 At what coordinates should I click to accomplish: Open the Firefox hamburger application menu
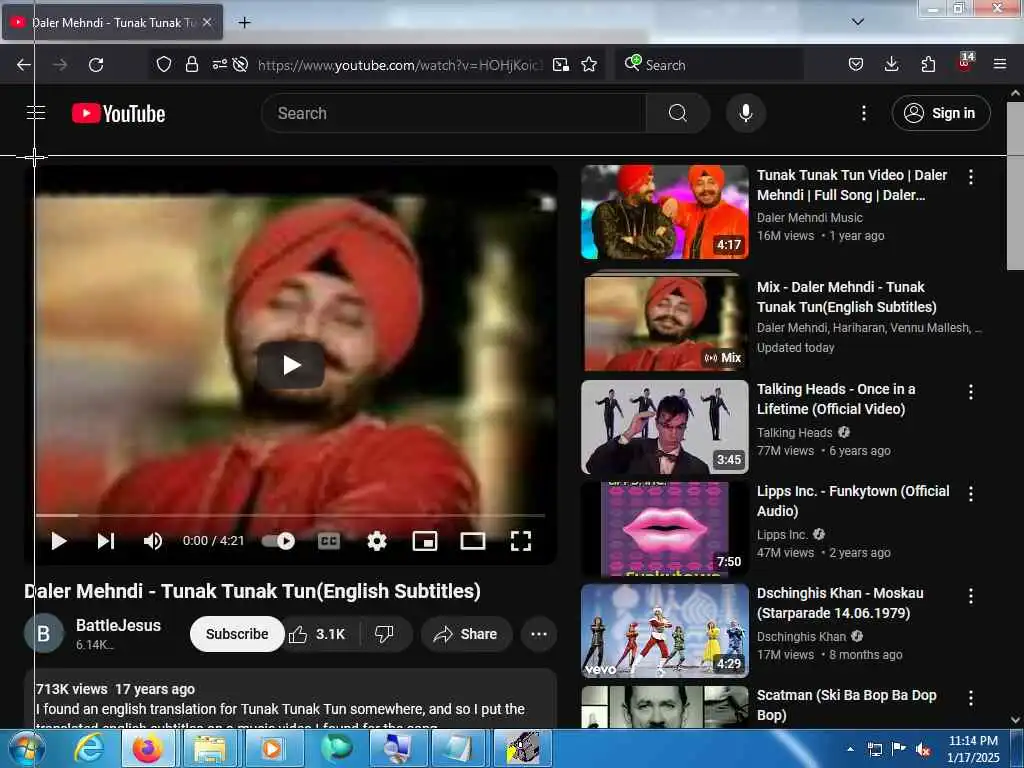(x=1000, y=65)
